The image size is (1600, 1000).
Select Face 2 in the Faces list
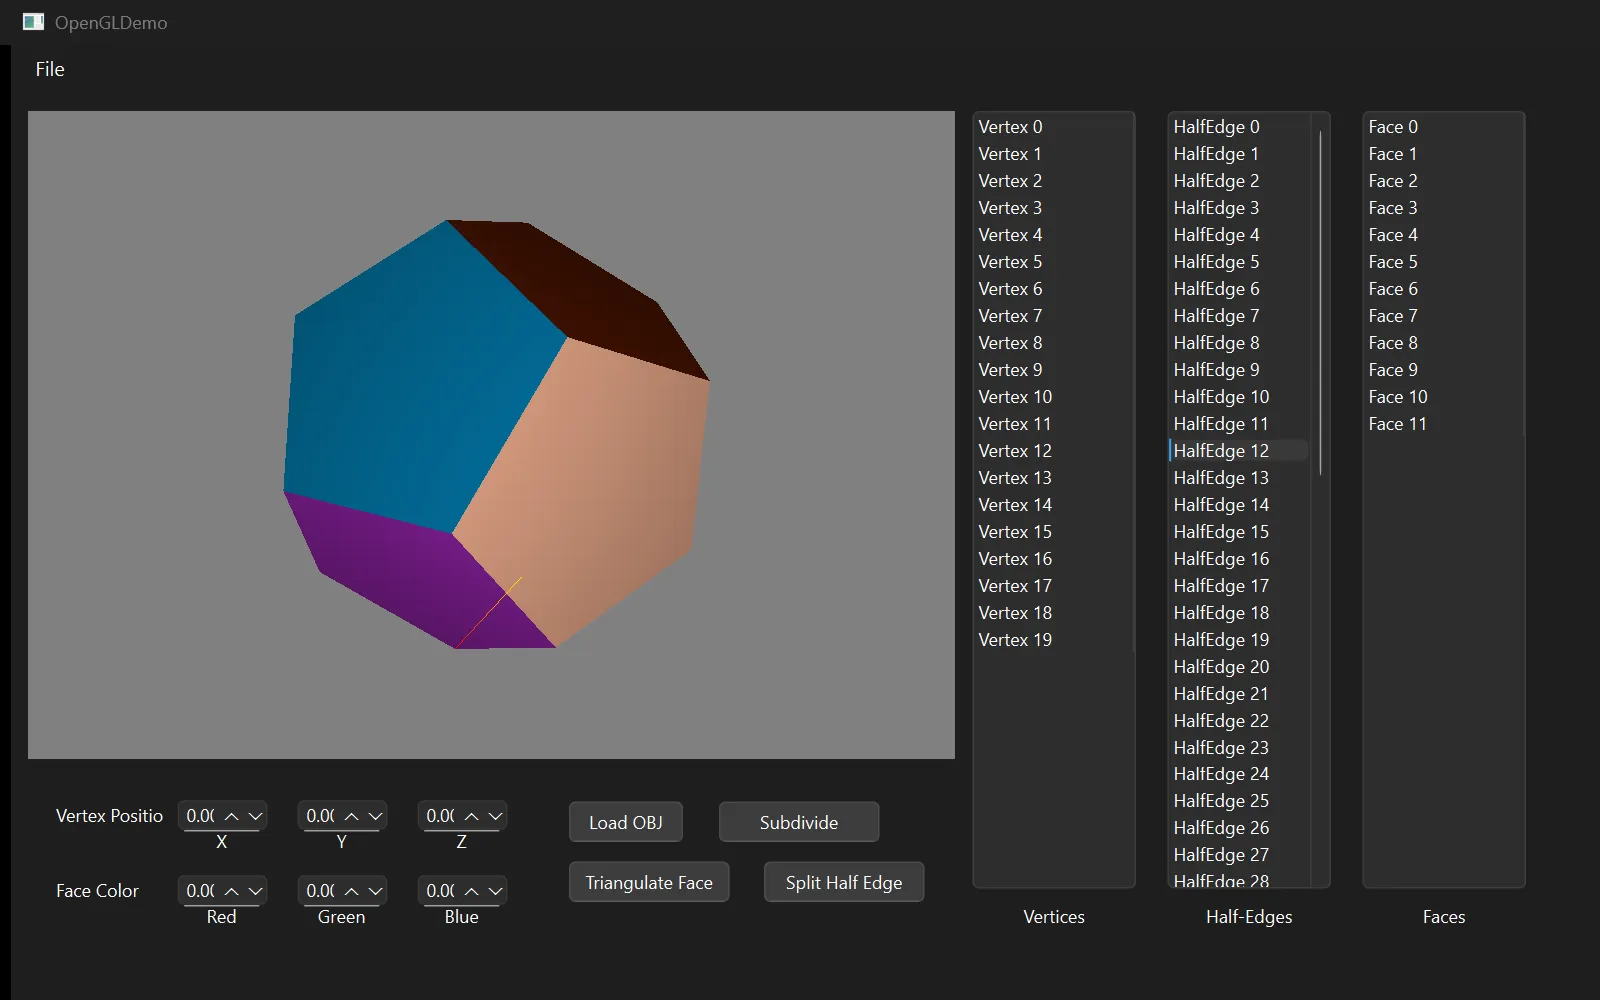click(1443, 181)
